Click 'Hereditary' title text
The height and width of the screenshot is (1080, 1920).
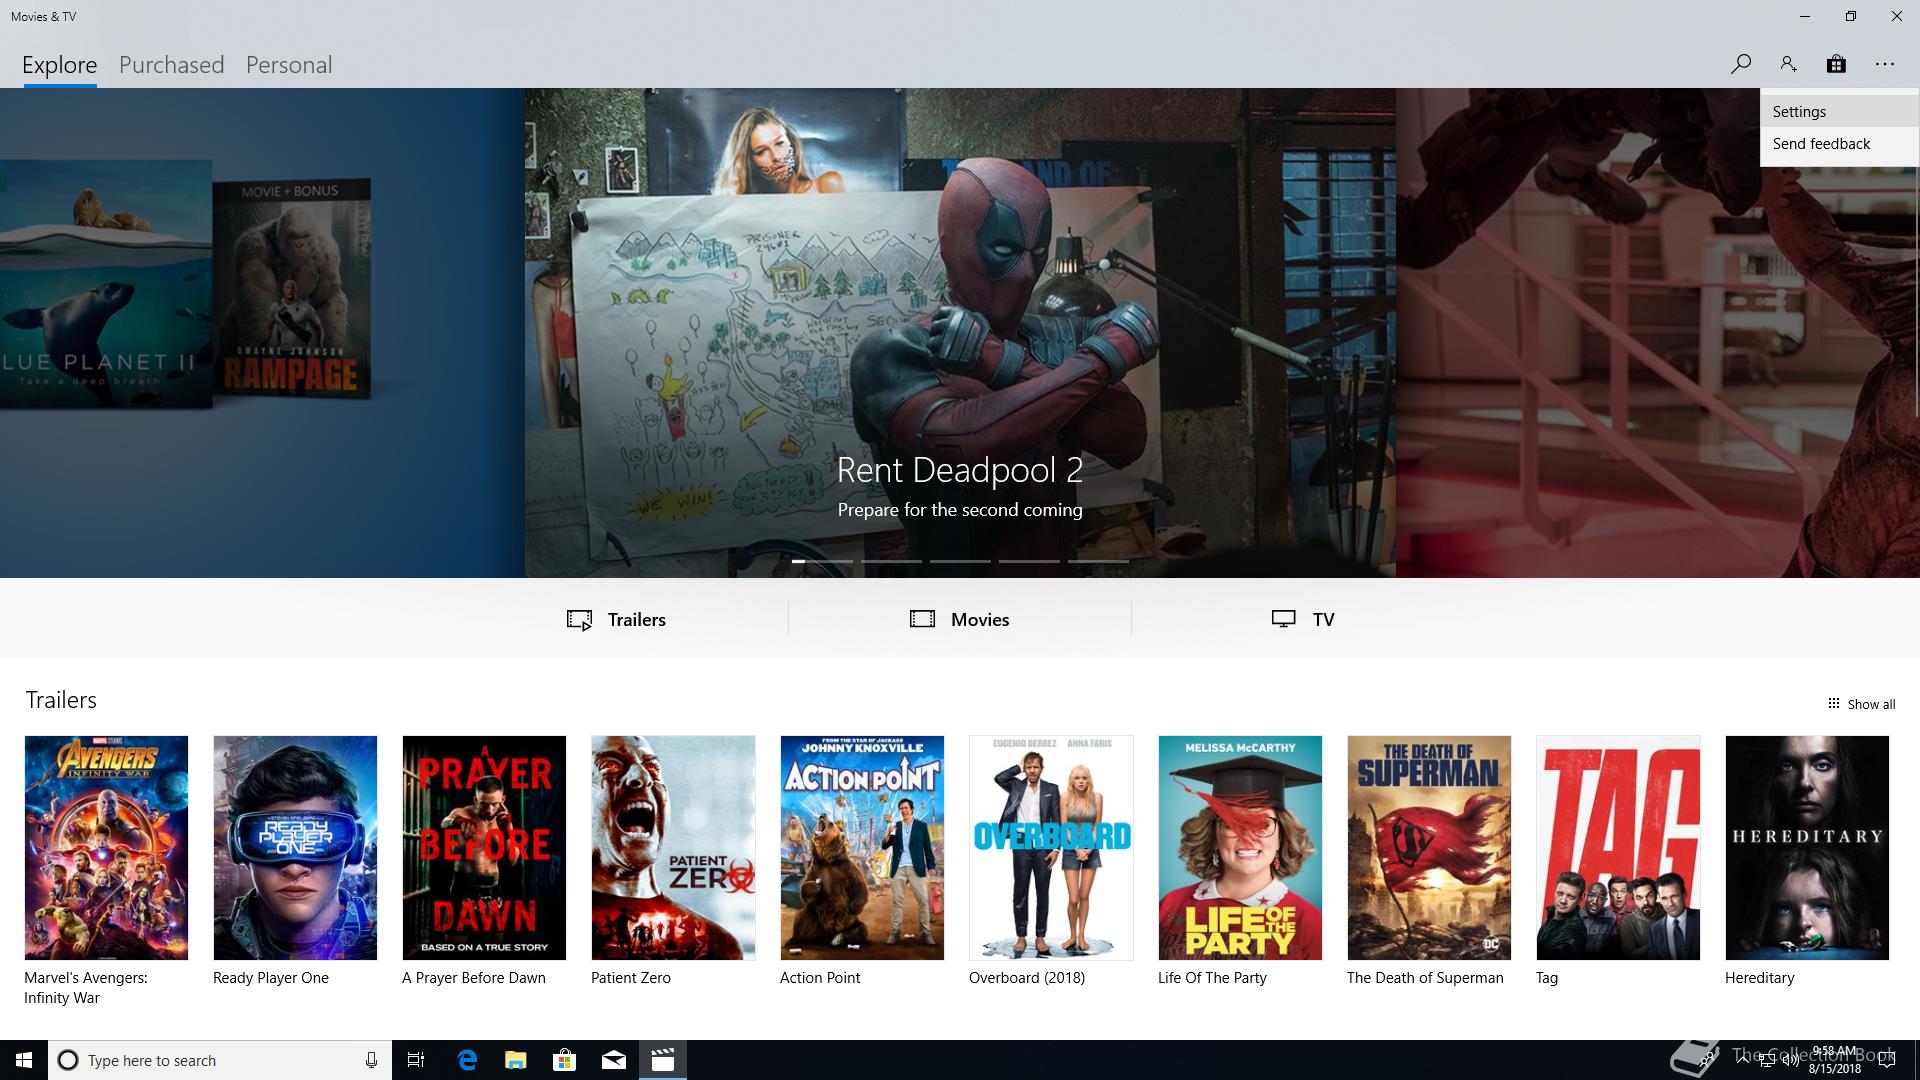[1760, 978]
